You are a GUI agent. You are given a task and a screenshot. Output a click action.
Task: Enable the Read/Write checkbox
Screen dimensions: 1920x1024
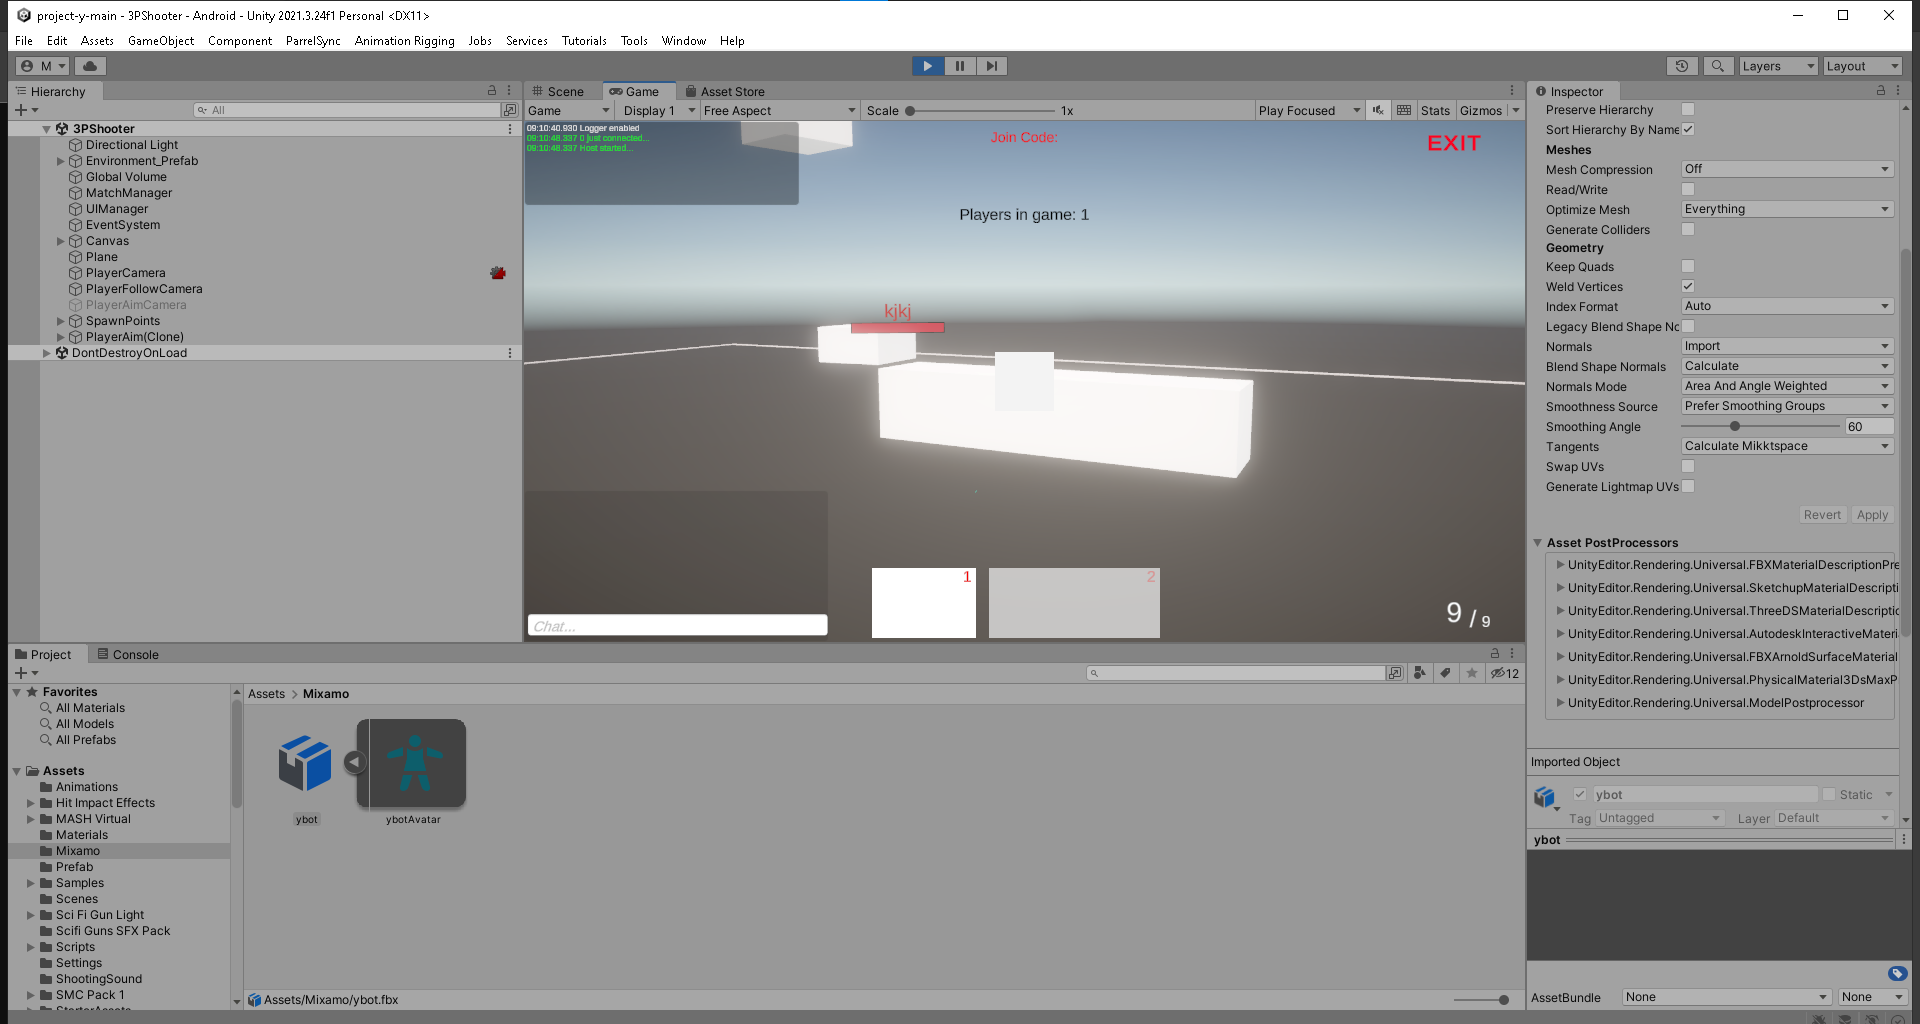click(x=1688, y=189)
